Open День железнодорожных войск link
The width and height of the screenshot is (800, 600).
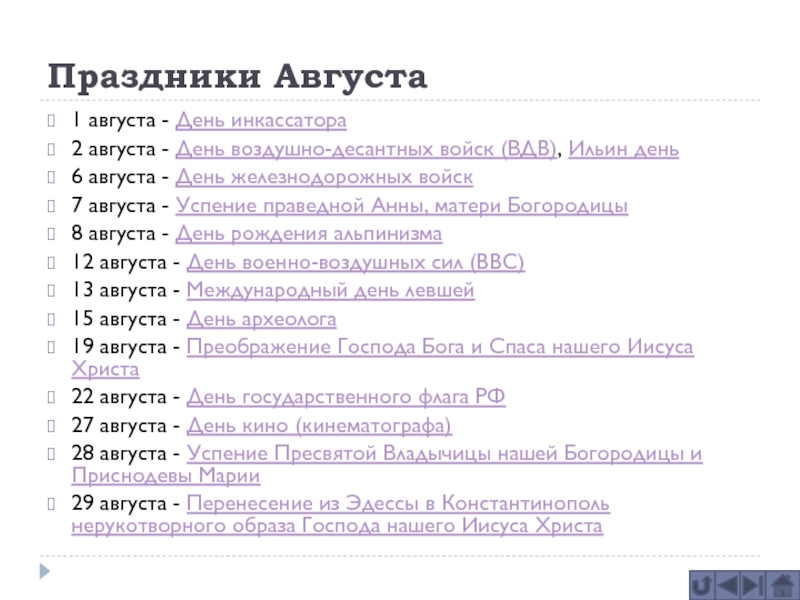324,178
